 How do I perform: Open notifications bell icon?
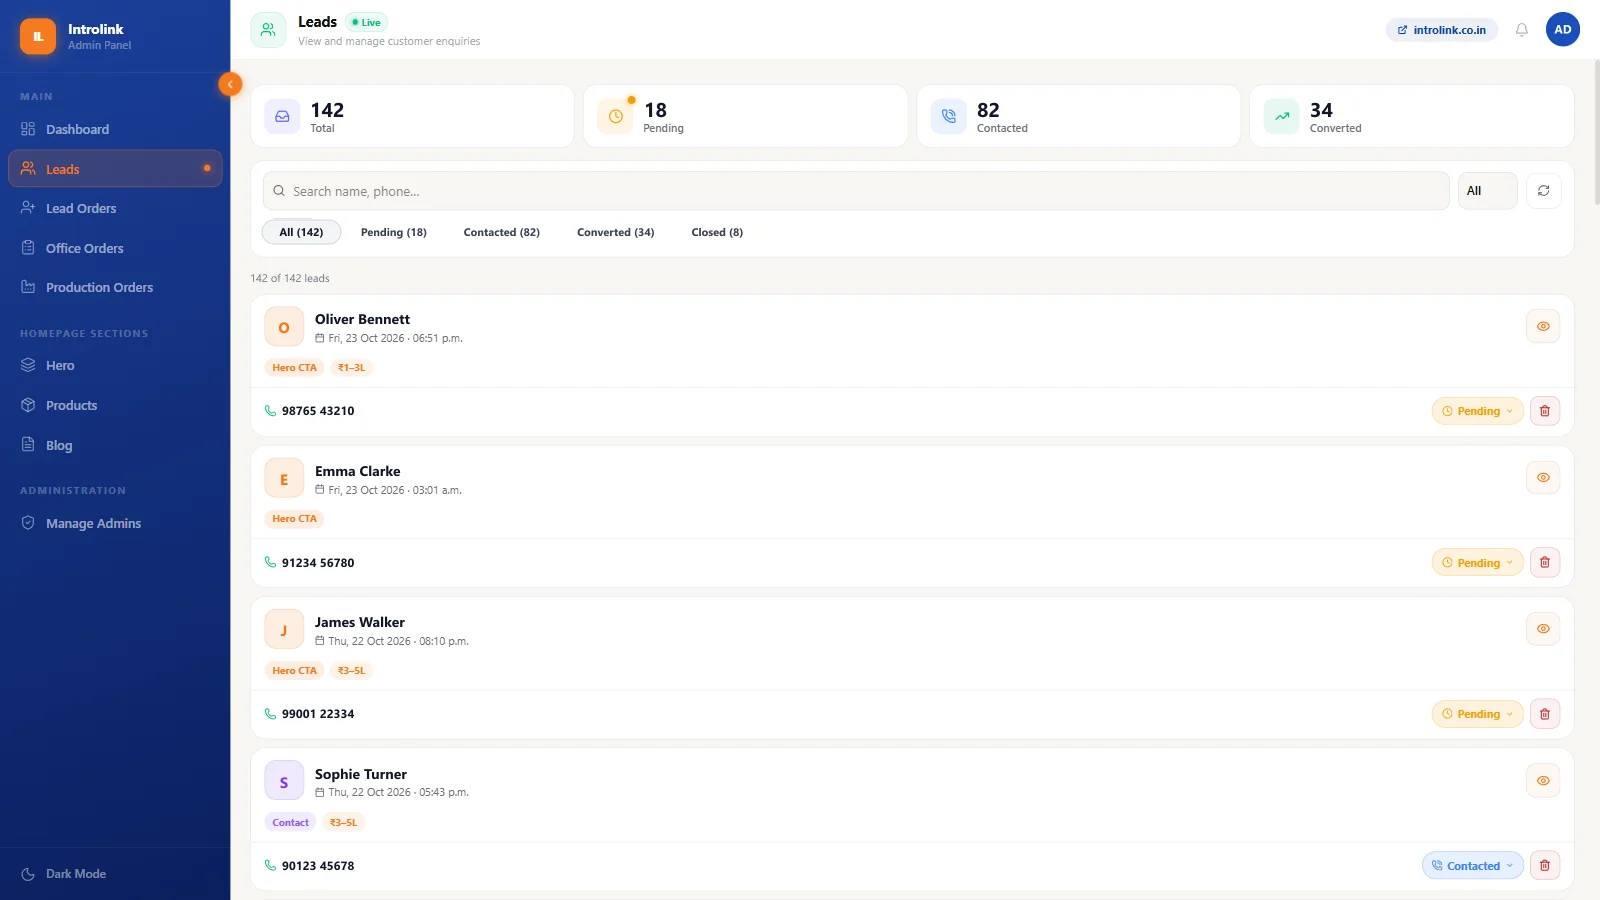[1521, 30]
